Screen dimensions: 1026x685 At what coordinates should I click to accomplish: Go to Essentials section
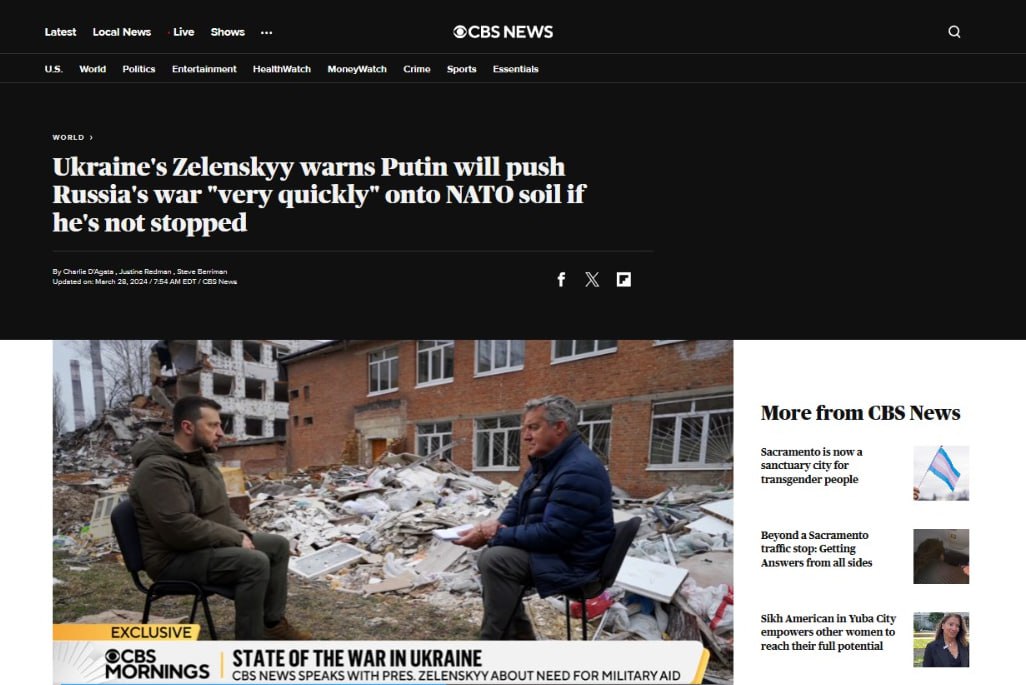point(516,69)
